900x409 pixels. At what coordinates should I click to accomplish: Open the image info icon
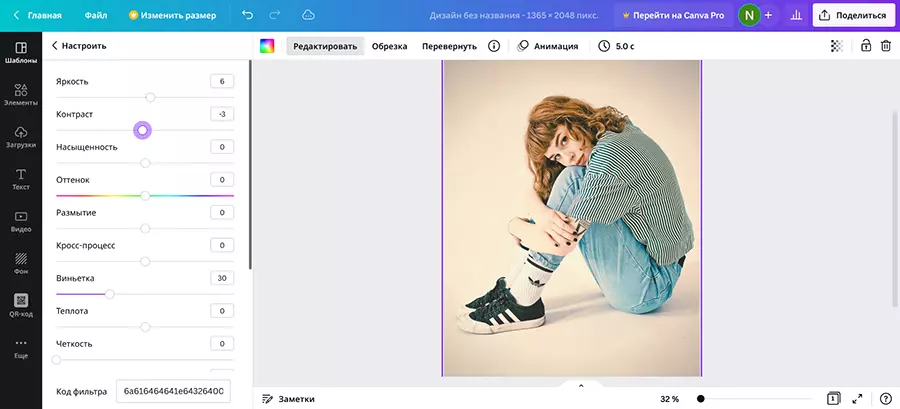(x=494, y=46)
